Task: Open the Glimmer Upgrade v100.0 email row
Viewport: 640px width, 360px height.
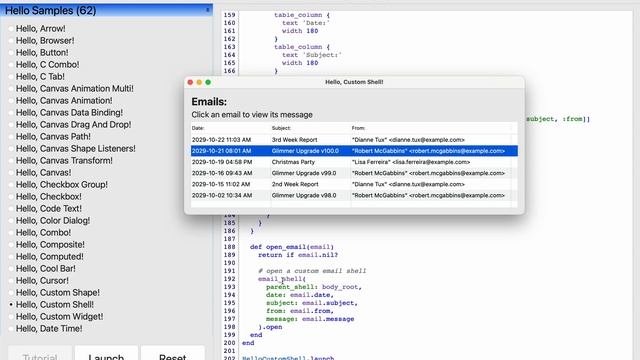Action: point(354,151)
